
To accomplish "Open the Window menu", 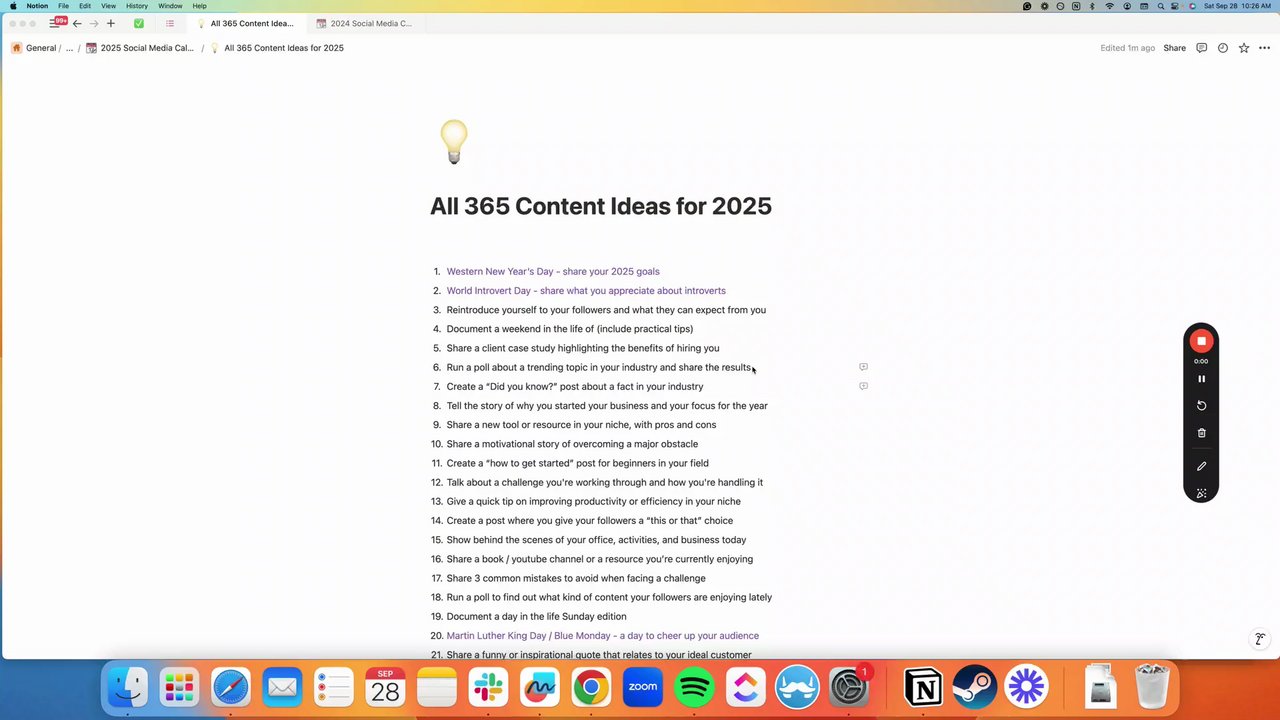I will [170, 6].
